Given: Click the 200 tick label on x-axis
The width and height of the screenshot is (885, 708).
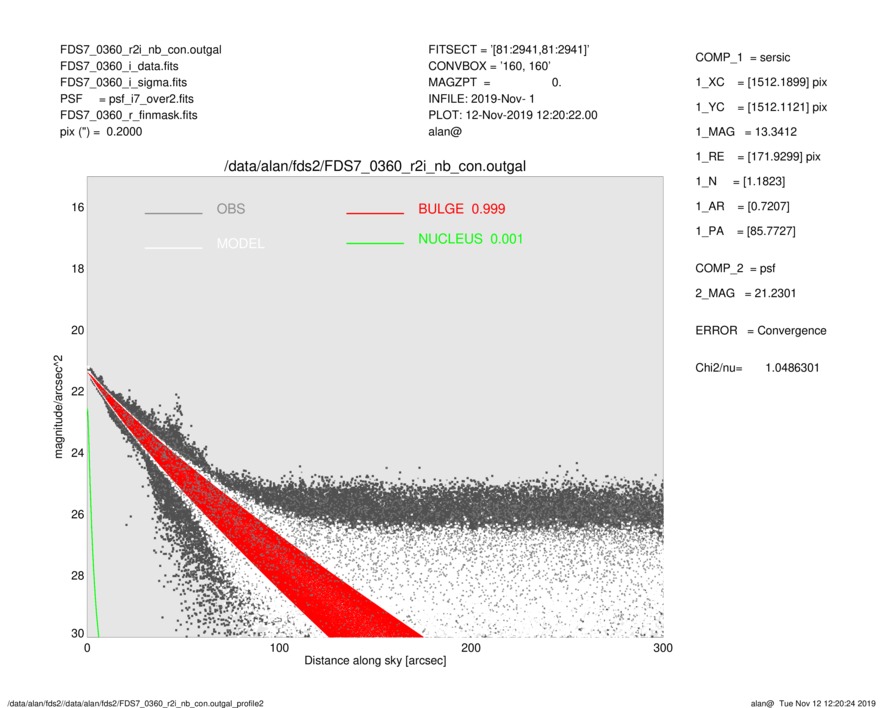Looking at the screenshot, I should click(471, 649).
